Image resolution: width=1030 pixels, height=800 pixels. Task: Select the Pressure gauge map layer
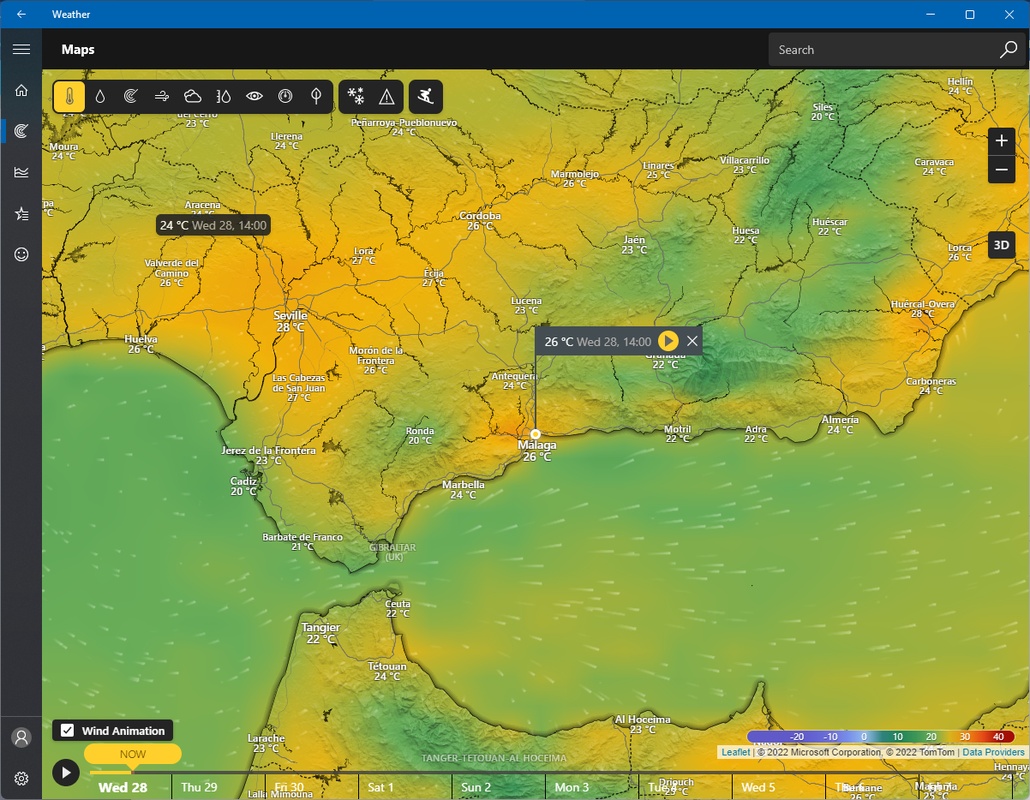[286, 97]
